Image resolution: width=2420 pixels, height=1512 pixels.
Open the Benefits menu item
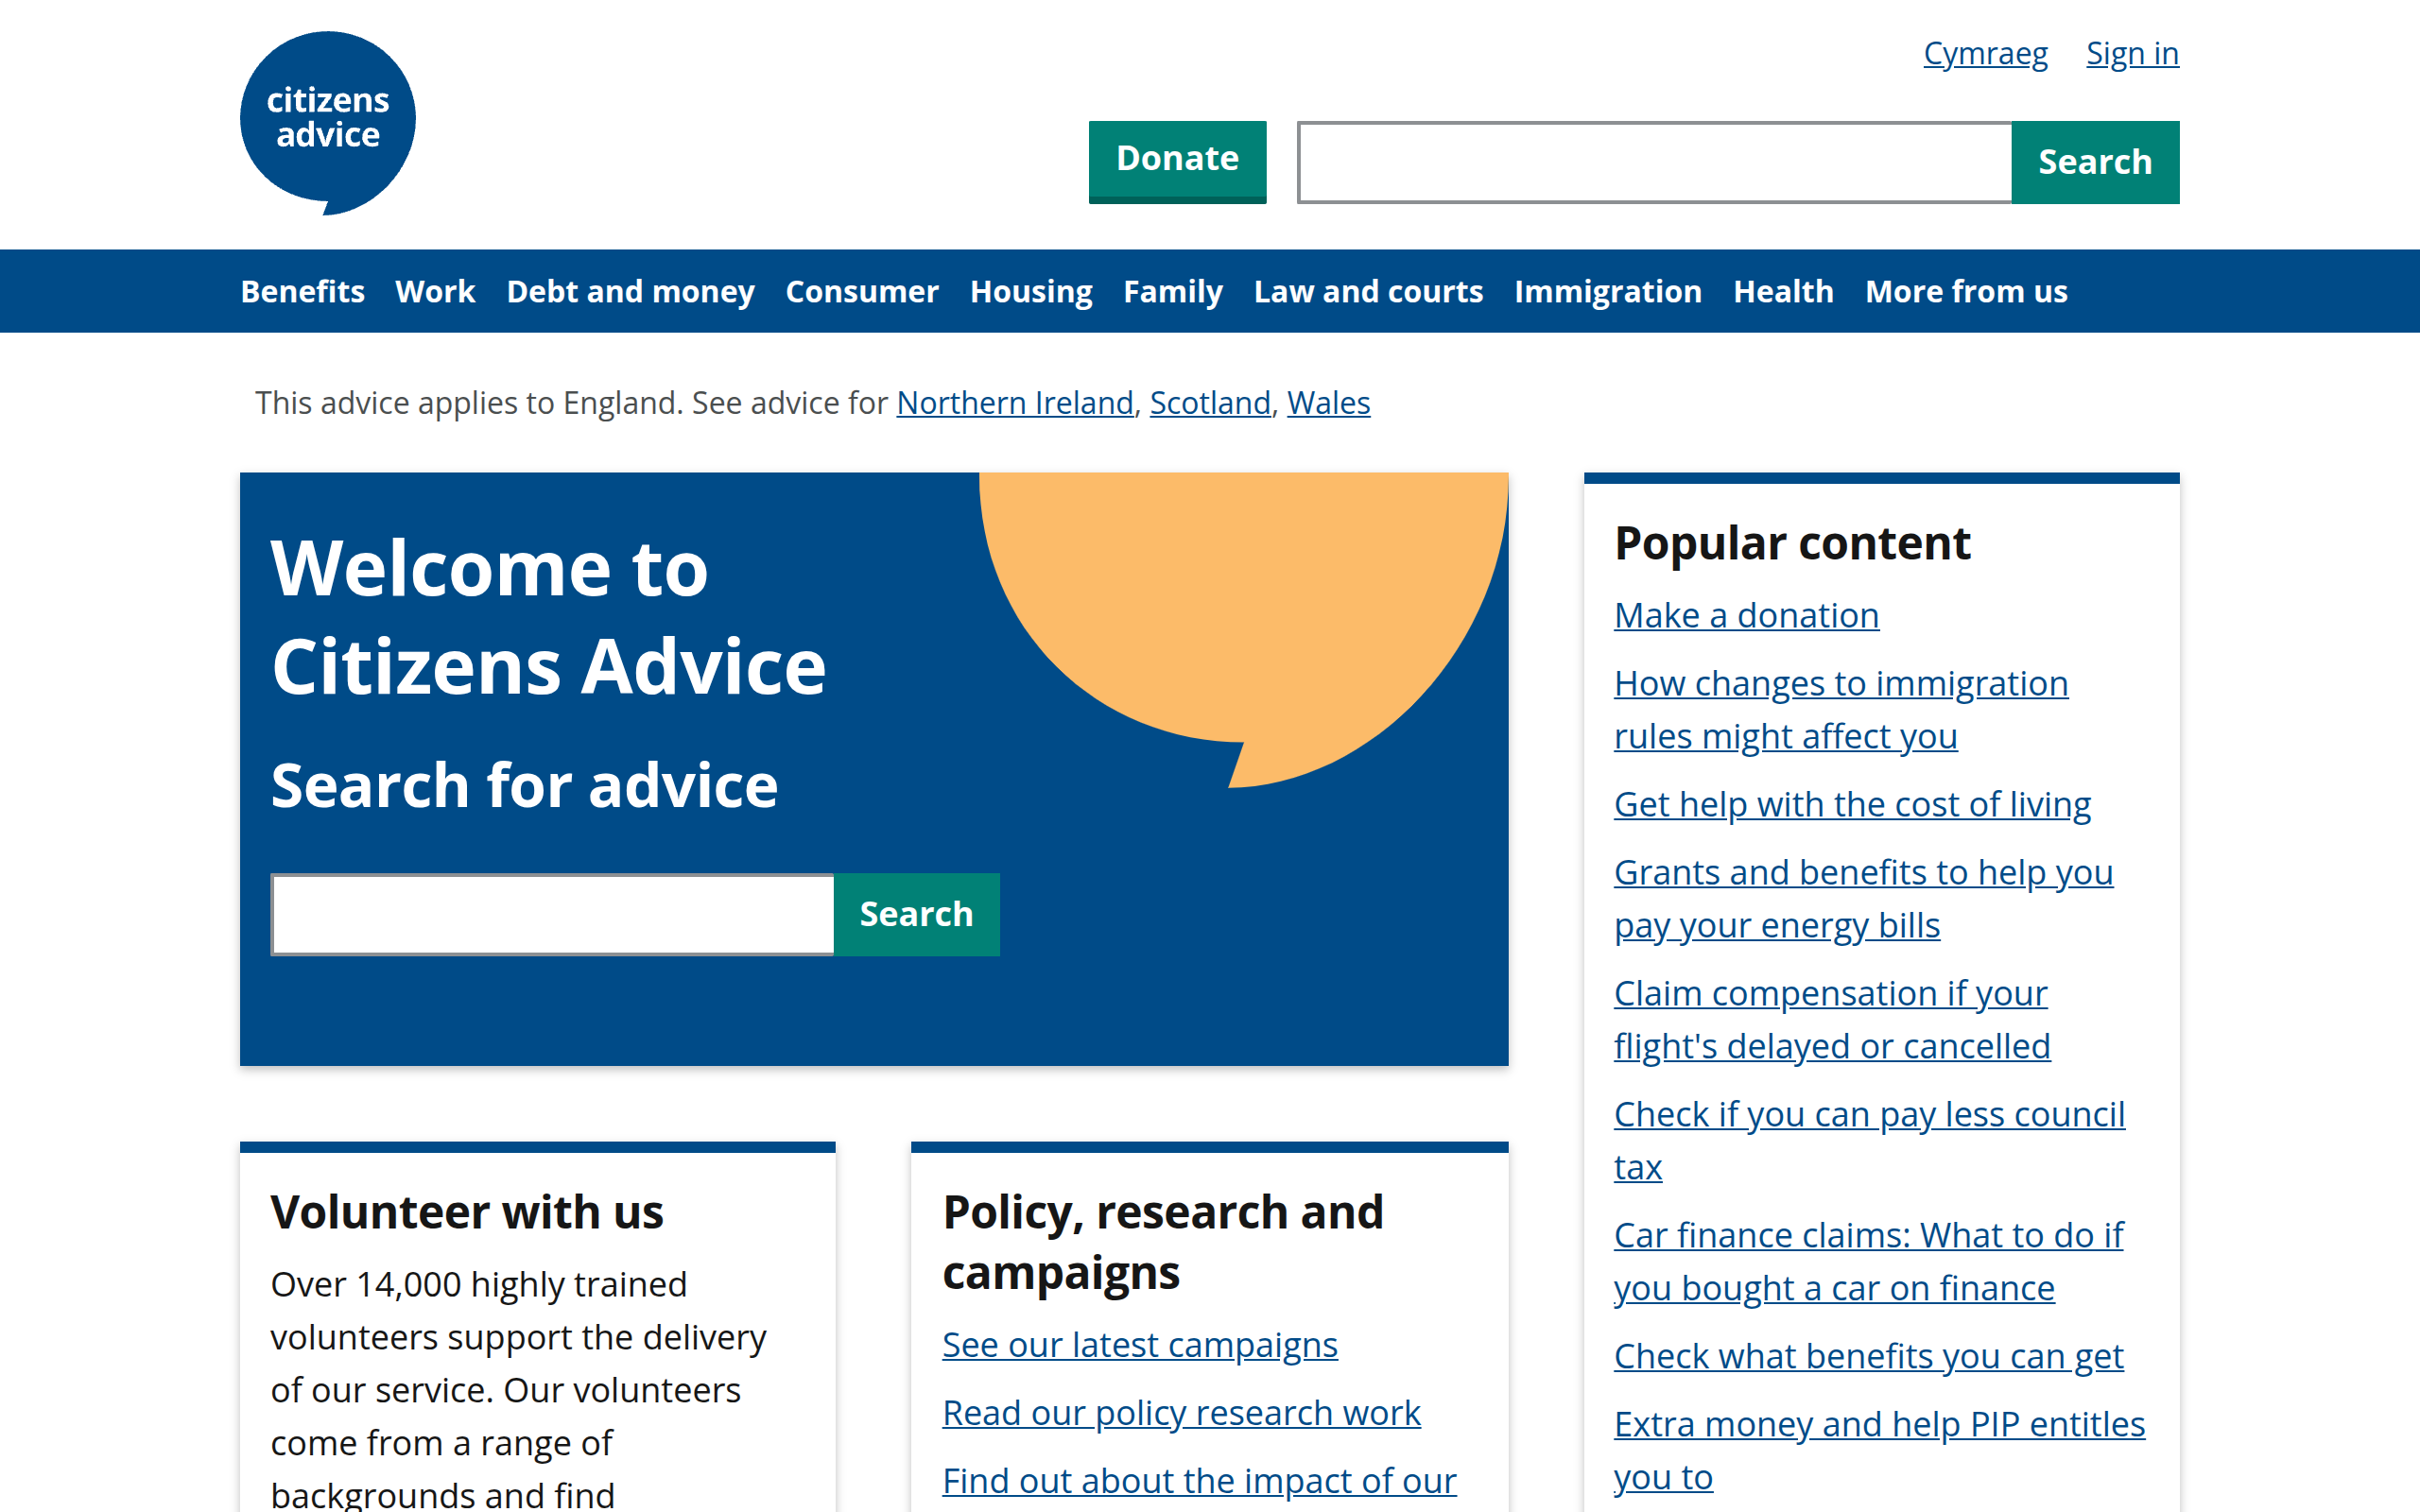302,291
